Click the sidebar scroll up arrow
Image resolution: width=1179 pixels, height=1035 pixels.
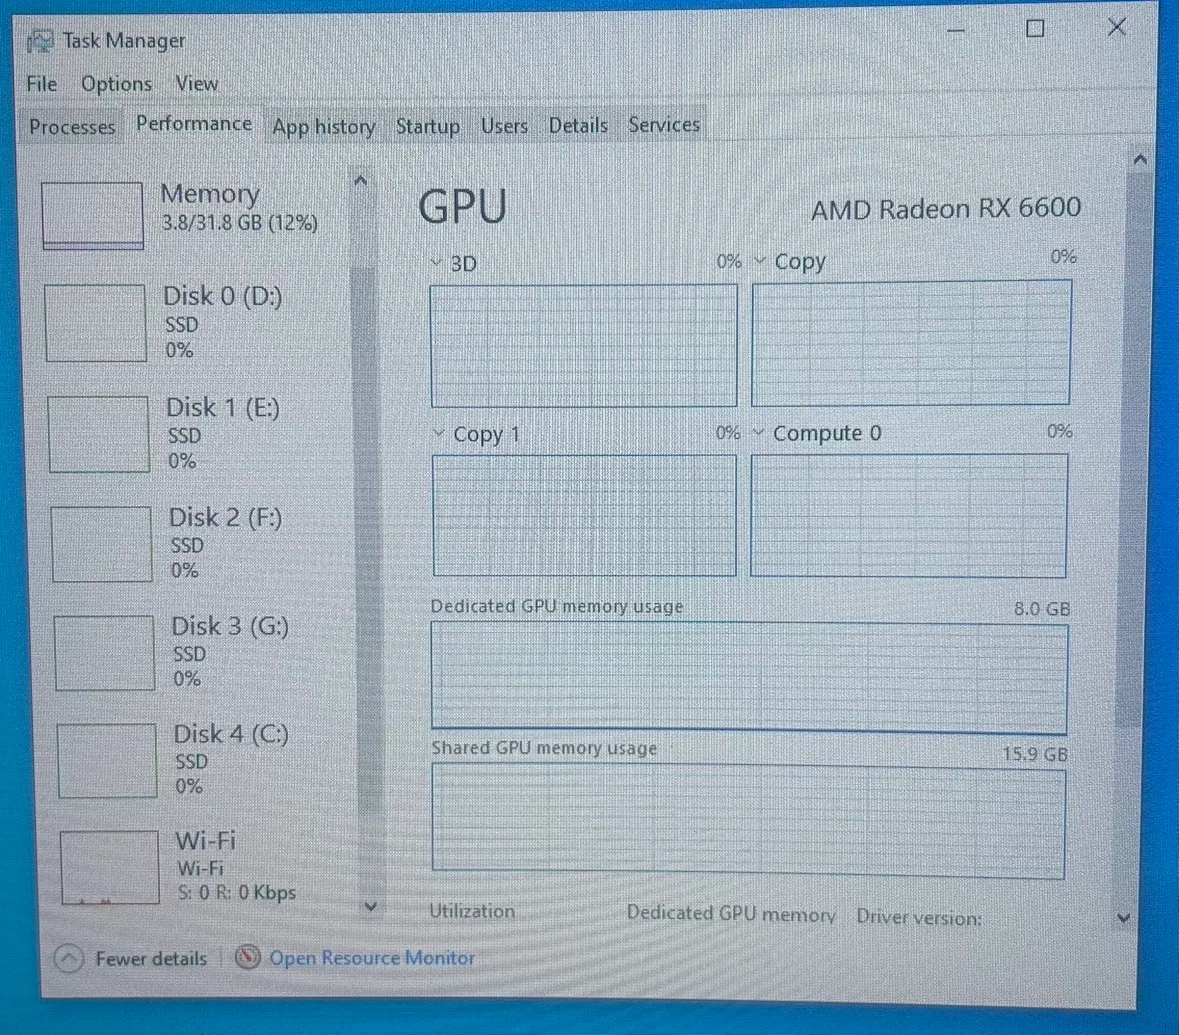(360, 181)
